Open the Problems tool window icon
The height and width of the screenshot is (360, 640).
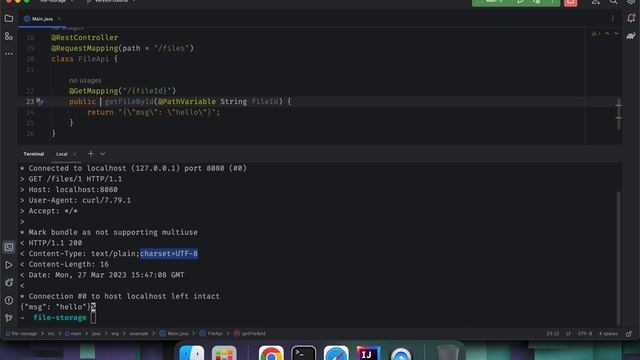click(x=9, y=300)
